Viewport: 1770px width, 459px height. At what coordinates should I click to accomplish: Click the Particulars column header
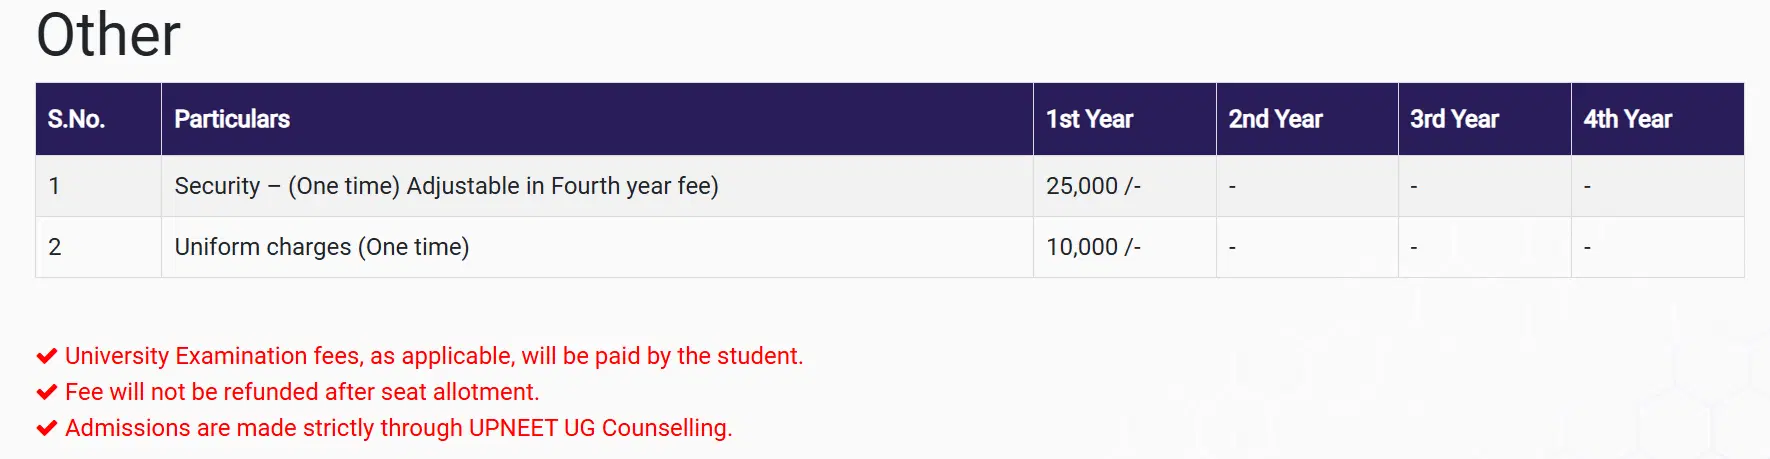click(232, 119)
